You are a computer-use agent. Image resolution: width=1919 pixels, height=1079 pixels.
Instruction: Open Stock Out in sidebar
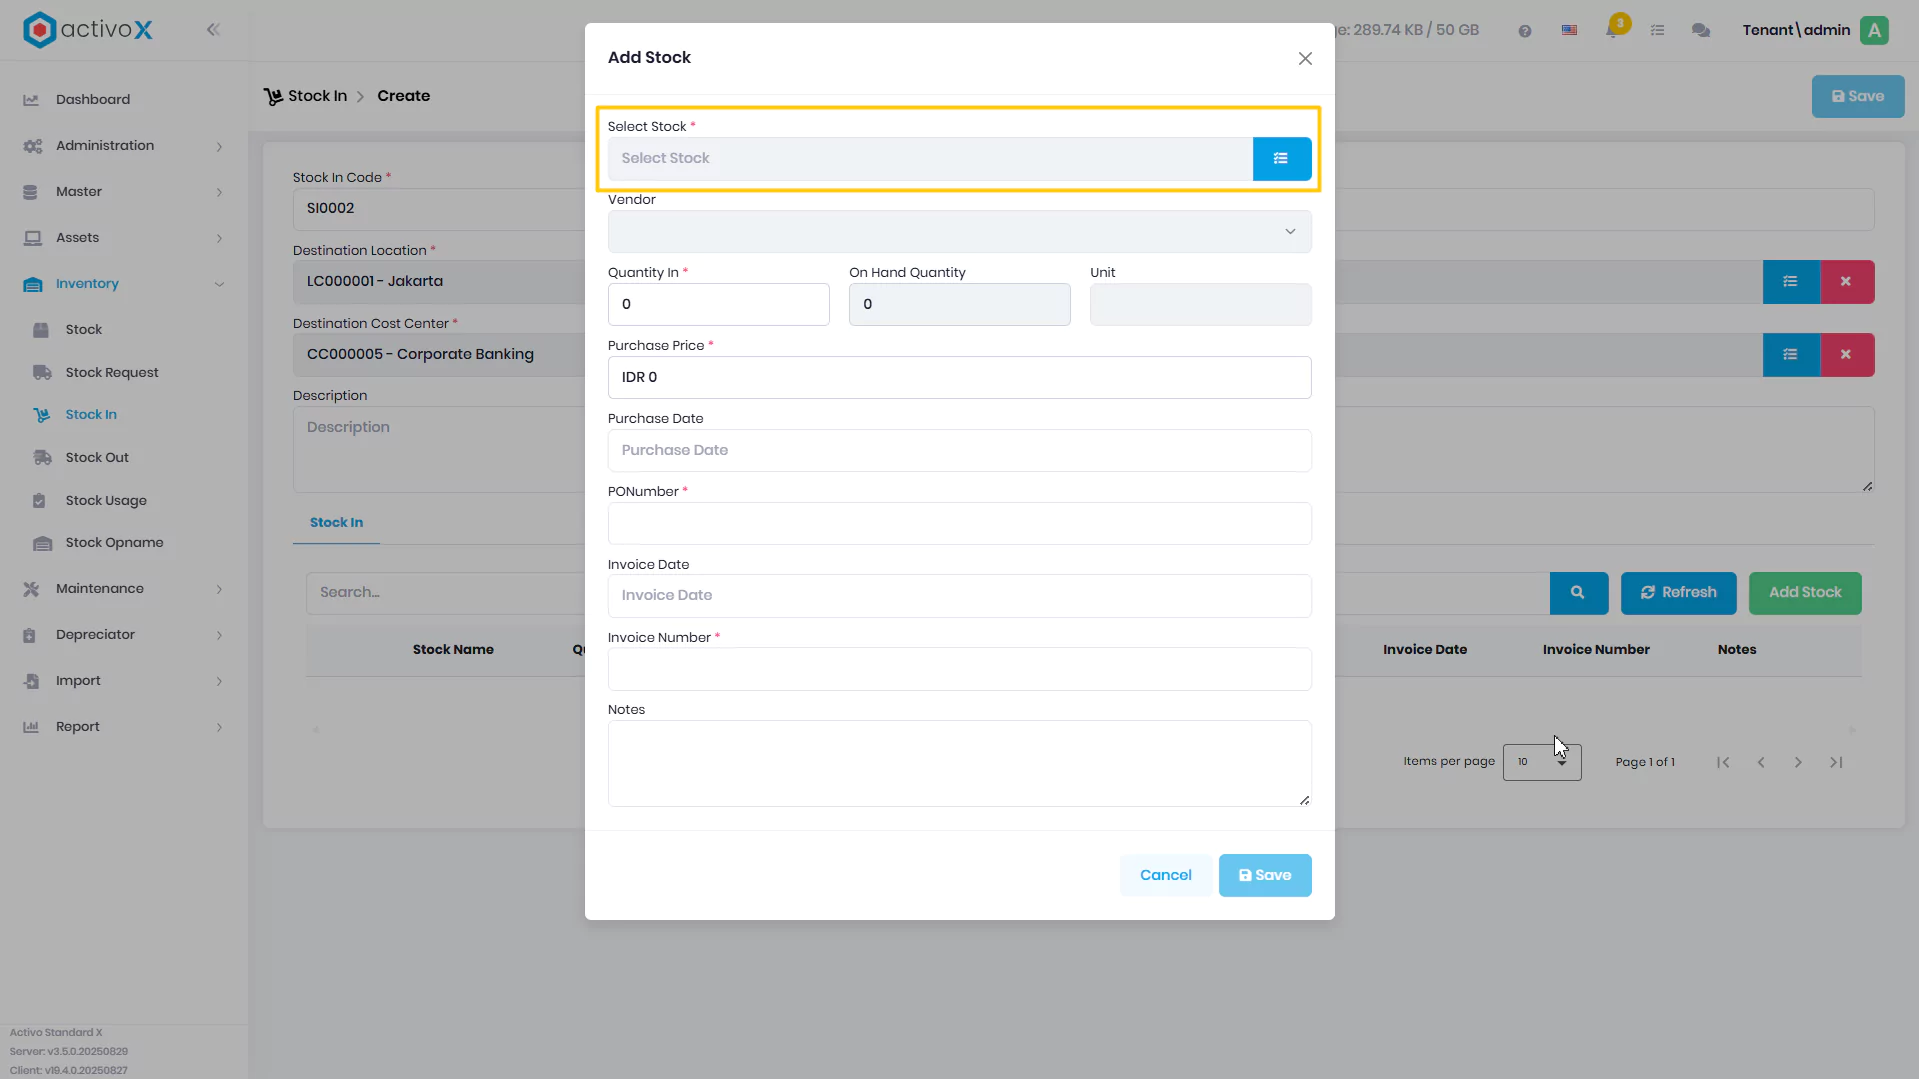tap(97, 458)
